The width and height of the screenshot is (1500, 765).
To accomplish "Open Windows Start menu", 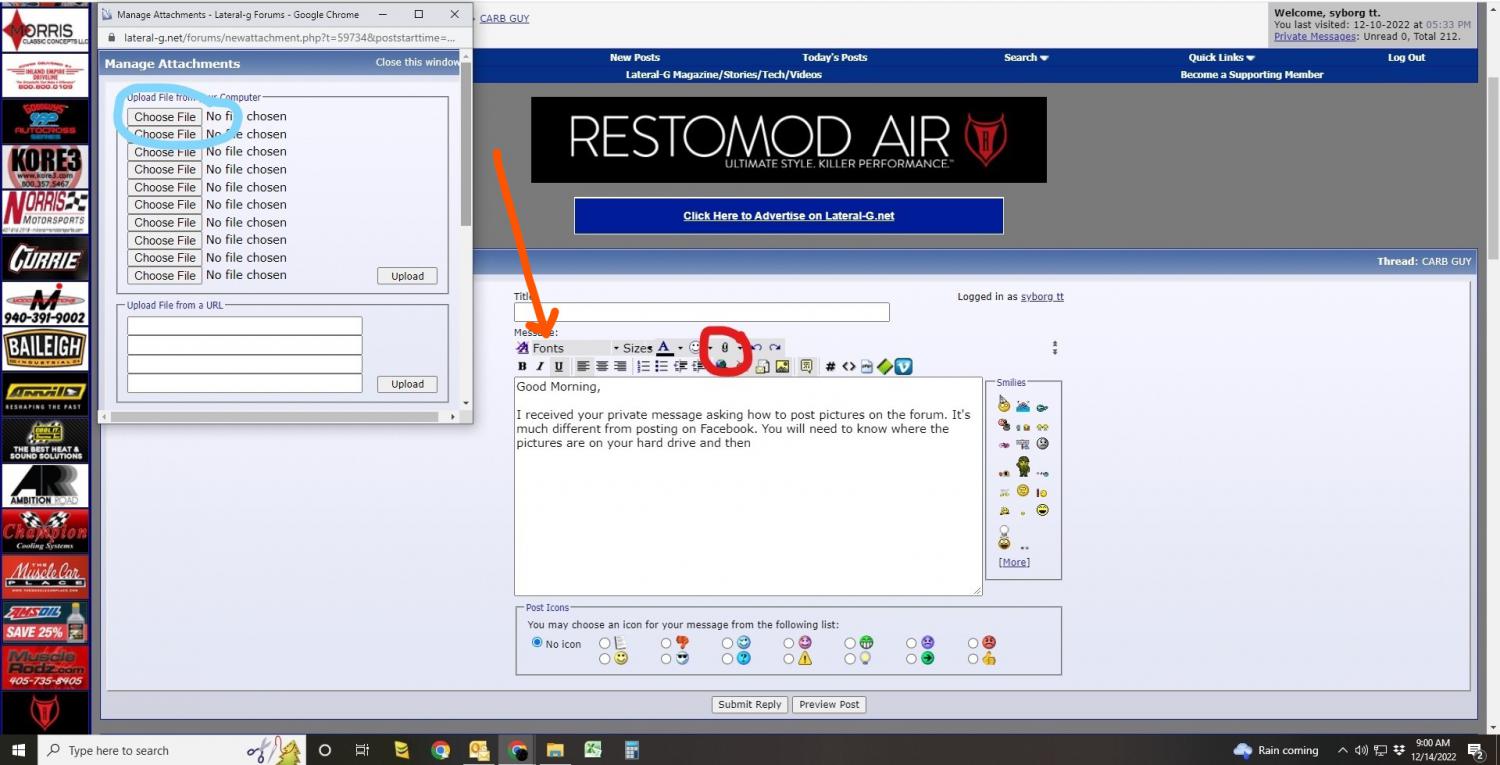I will click(x=18, y=750).
